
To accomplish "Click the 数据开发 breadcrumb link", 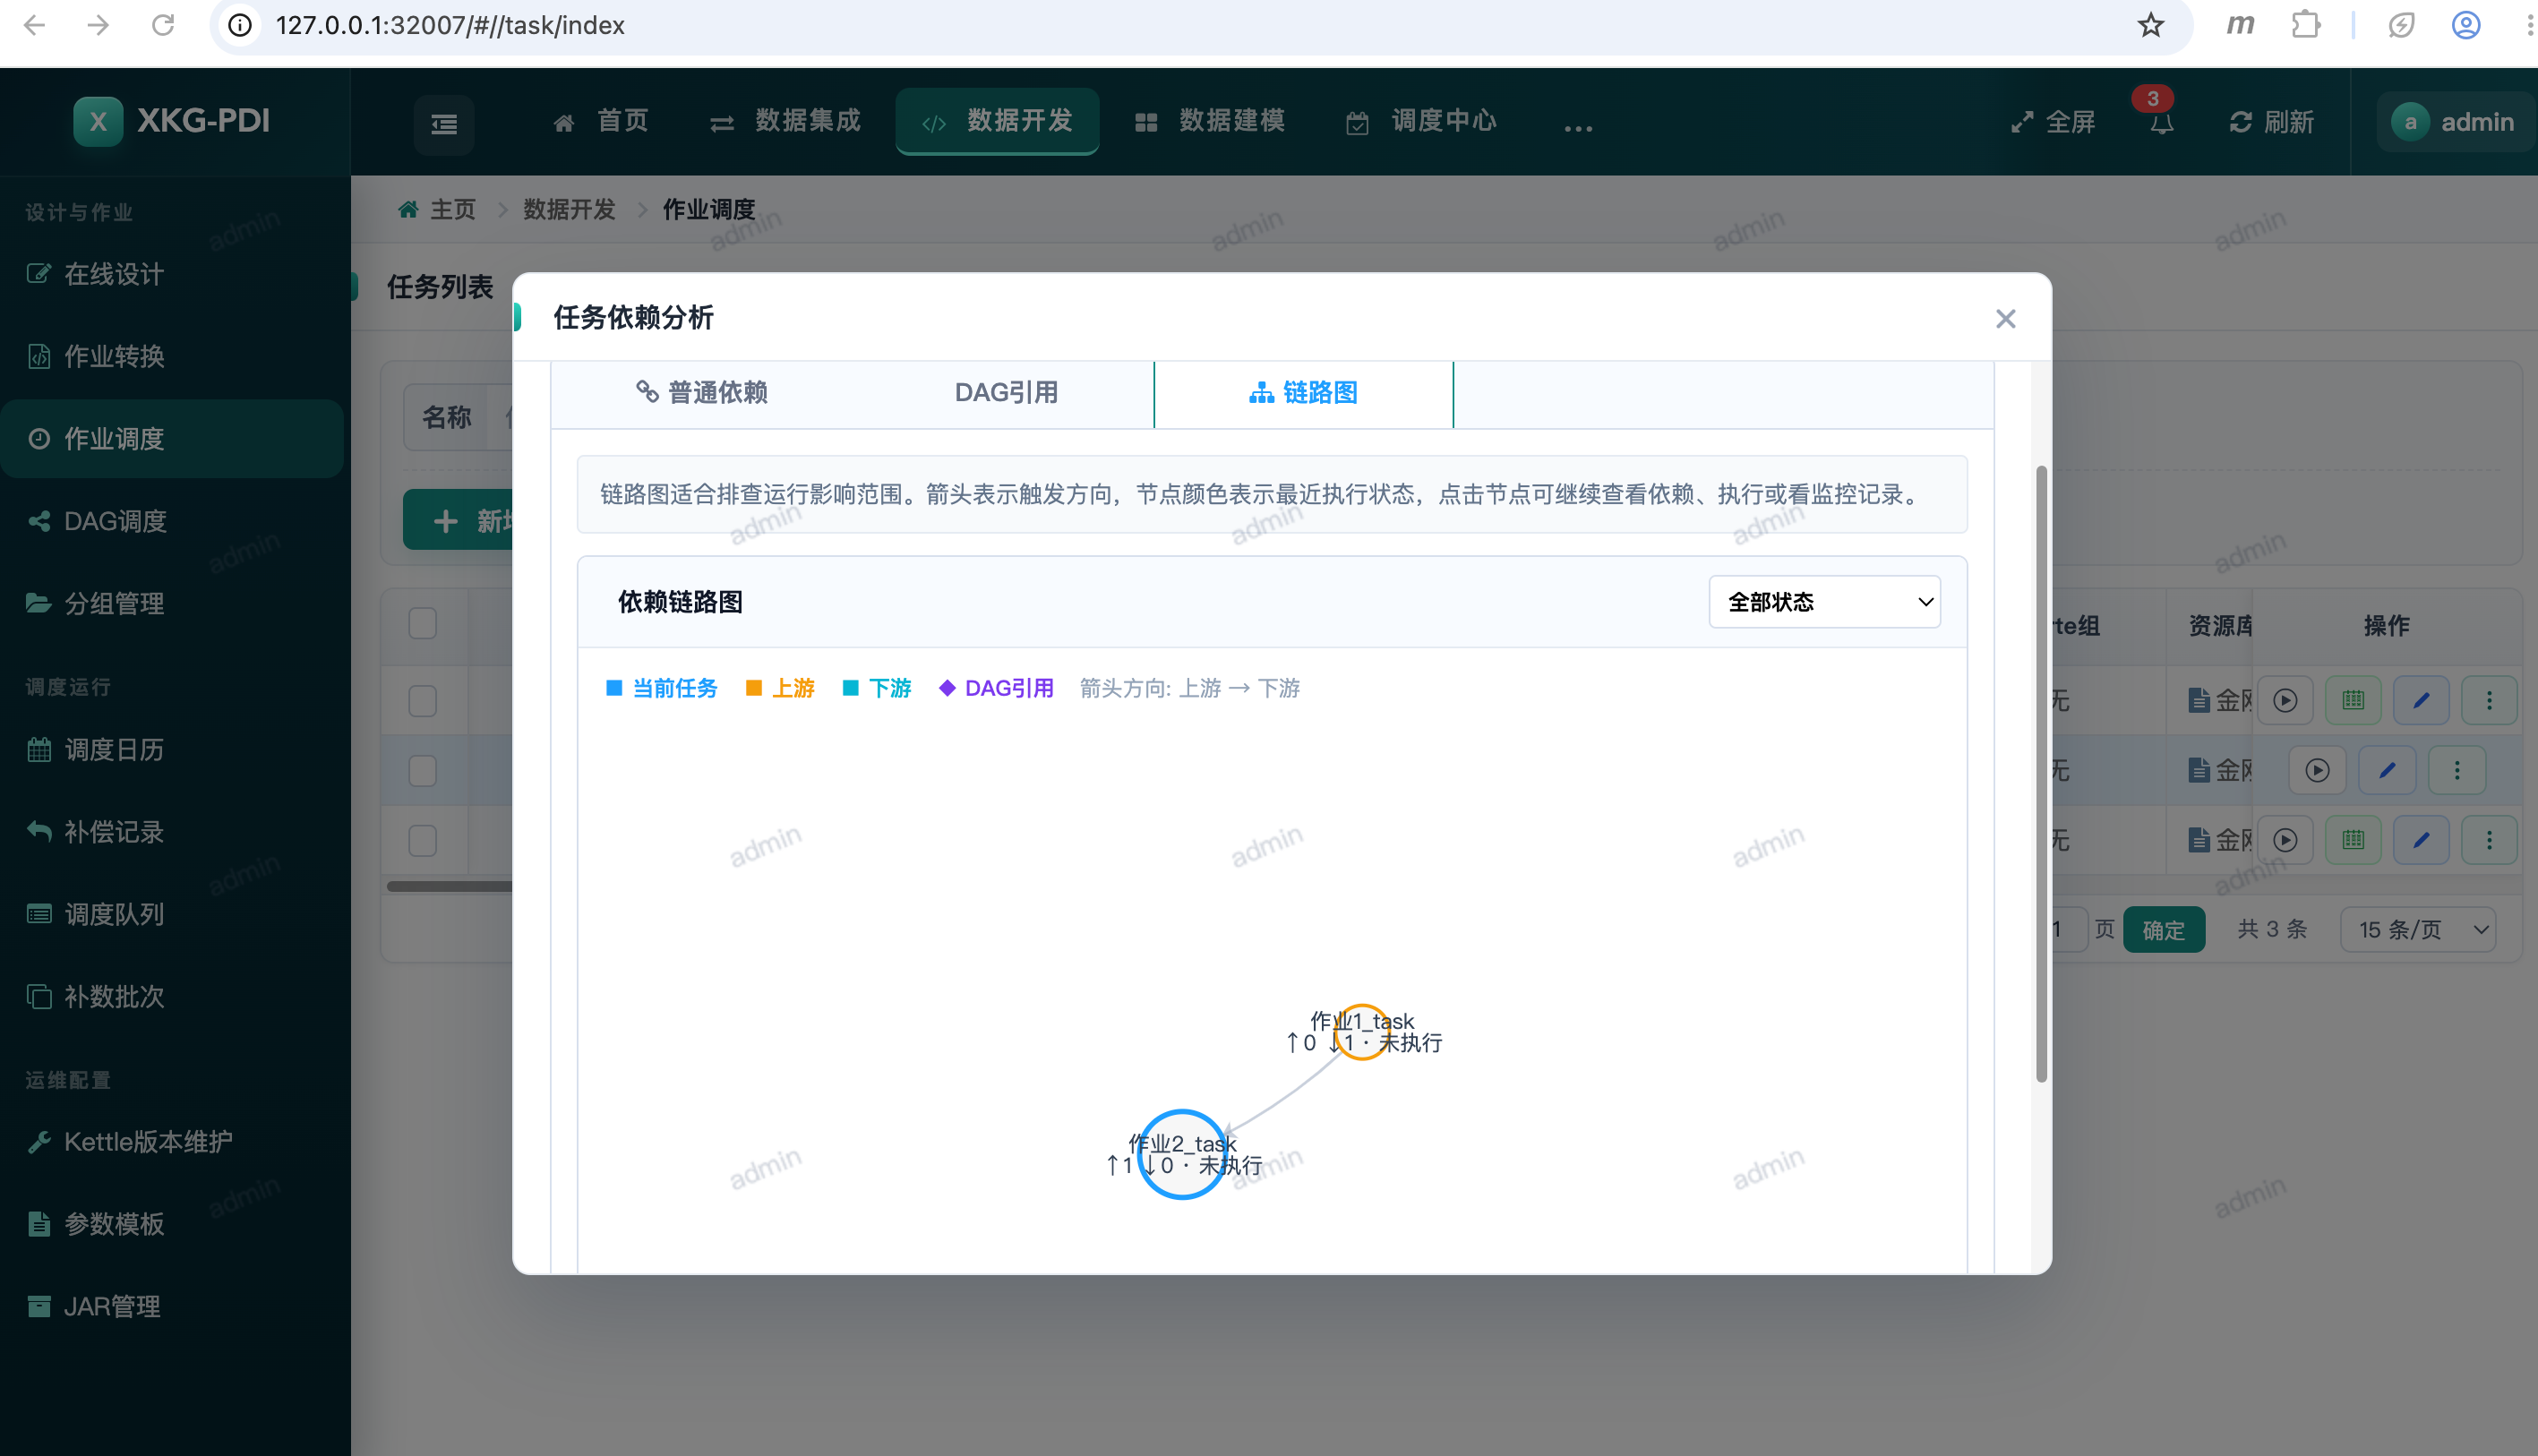I will 569,209.
